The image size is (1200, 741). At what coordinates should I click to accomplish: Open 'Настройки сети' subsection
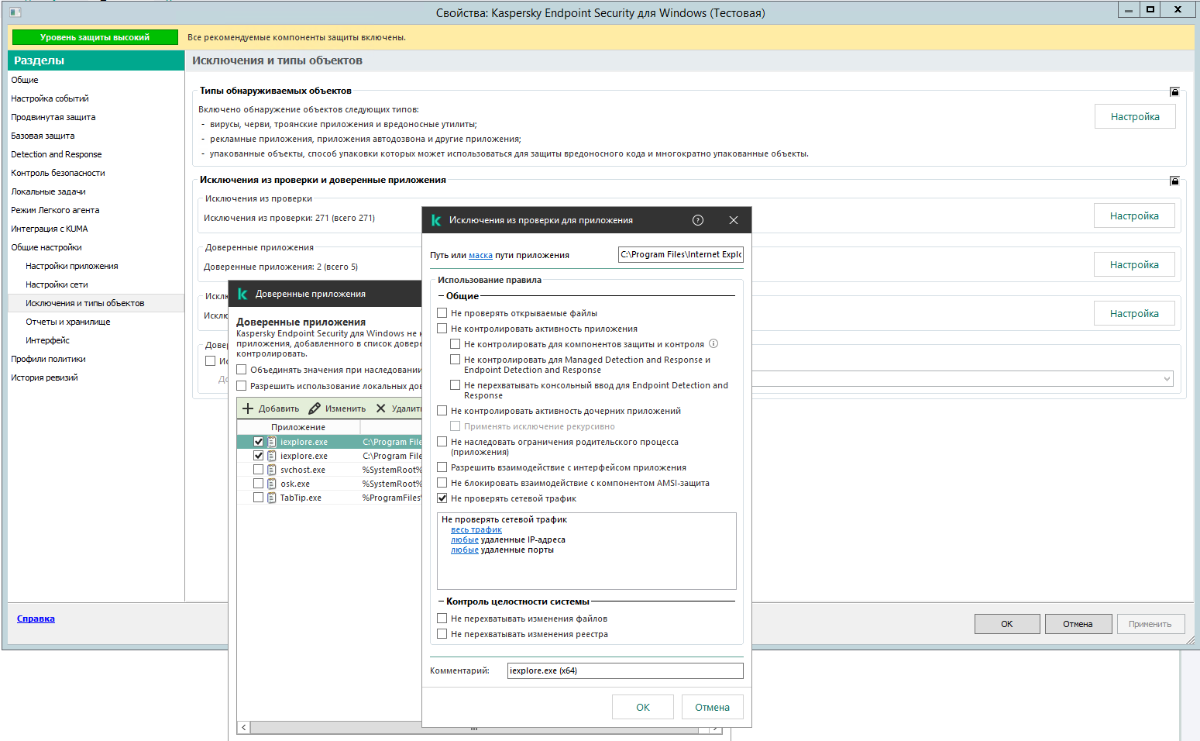57,284
